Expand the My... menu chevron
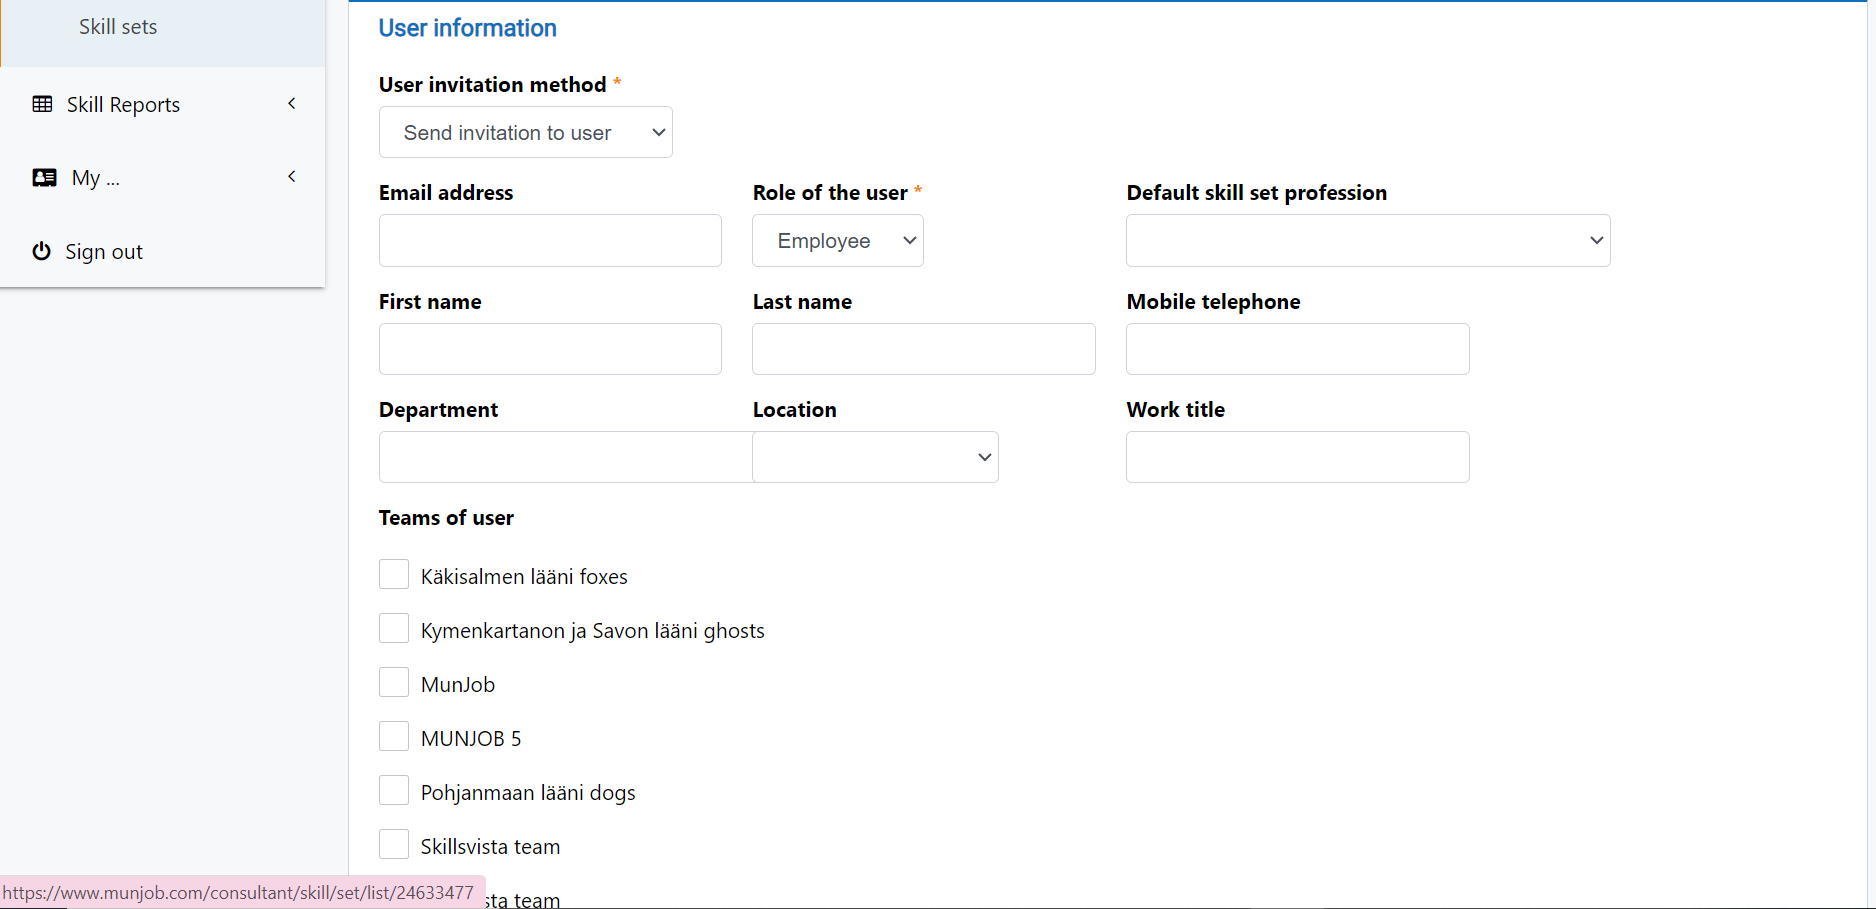 (x=292, y=176)
